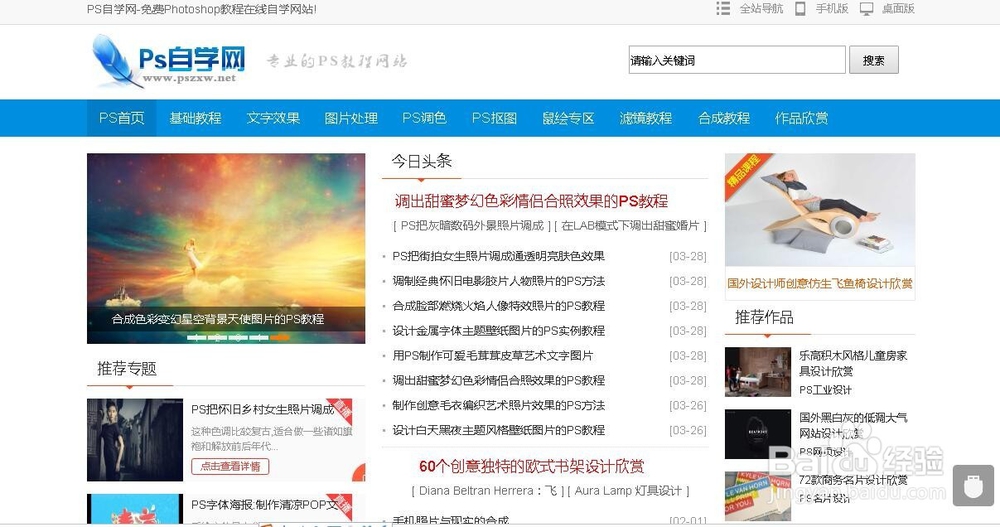
Task: Click slideshow caption 合成色彩变幻星空背景天使图片的PS教程
Action: (x=217, y=319)
